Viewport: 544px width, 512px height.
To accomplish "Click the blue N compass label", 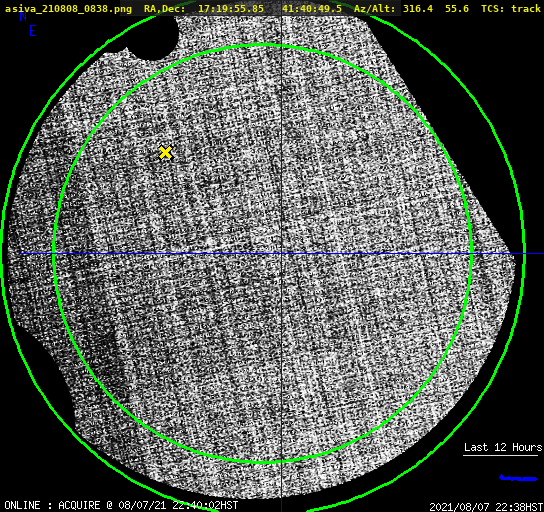I will (23, 16).
